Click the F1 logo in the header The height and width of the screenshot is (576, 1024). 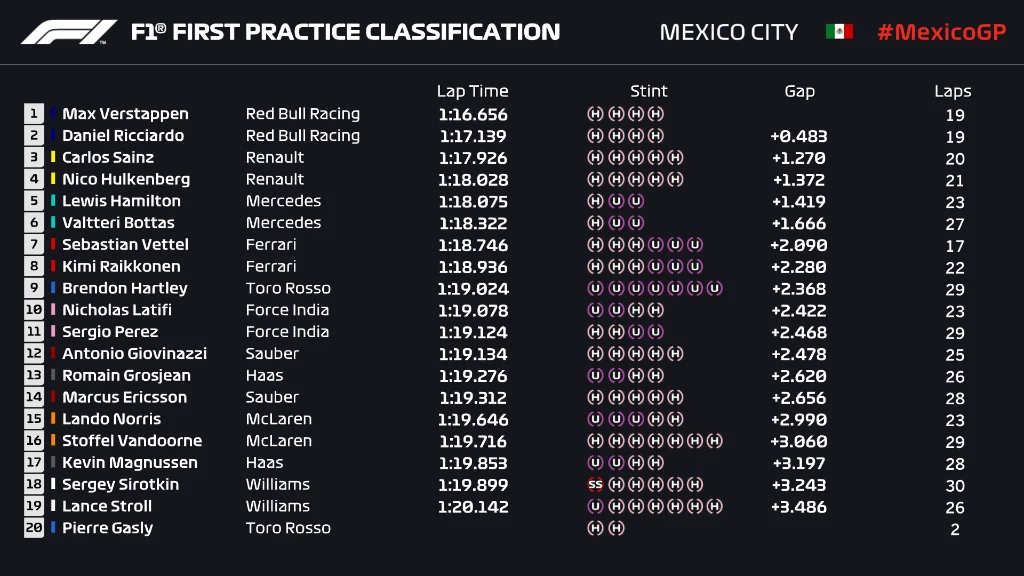[69, 32]
